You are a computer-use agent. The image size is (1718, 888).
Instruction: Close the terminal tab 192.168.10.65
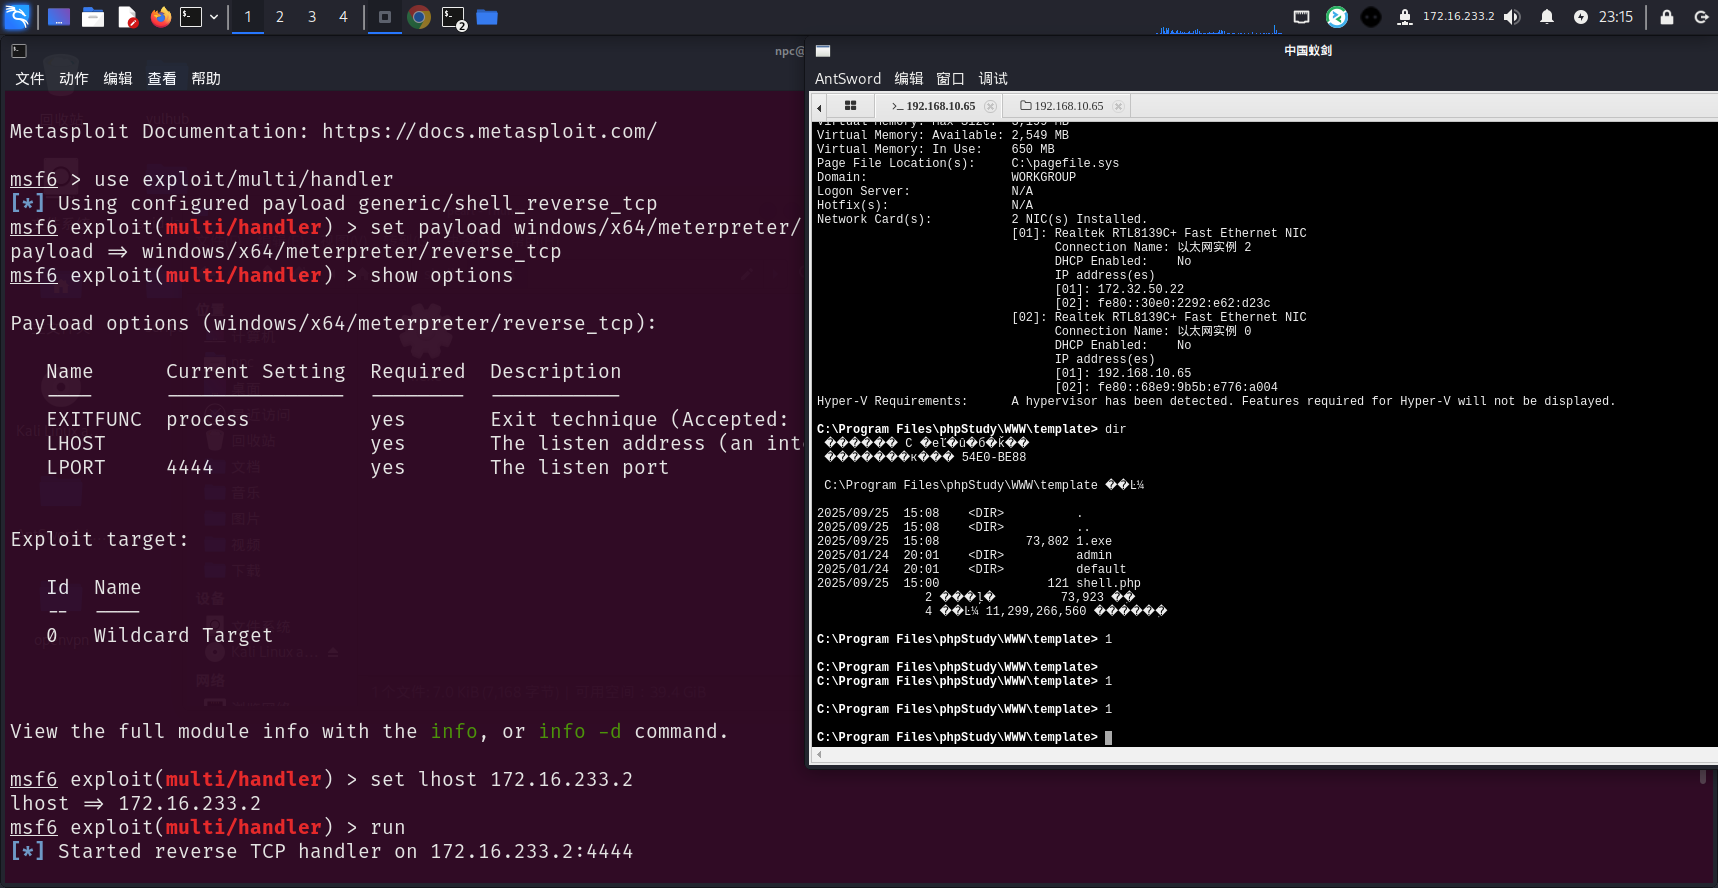(990, 106)
